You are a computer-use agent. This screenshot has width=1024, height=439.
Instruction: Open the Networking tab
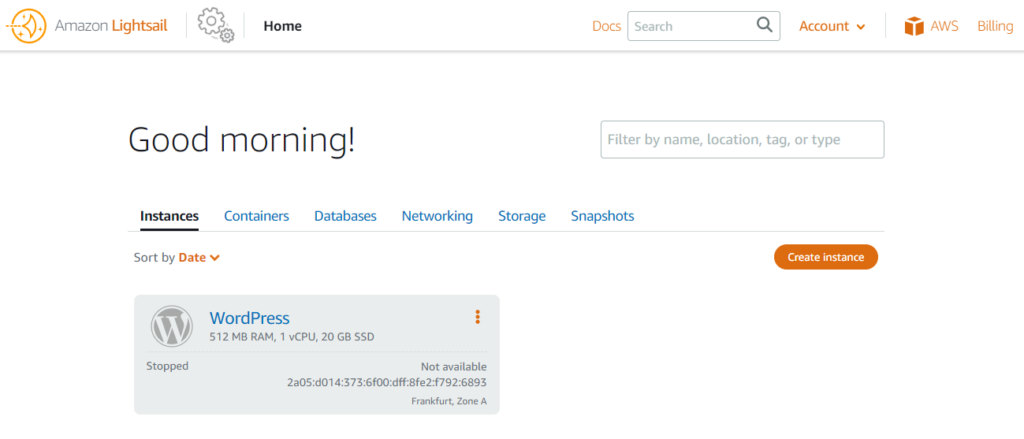[x=437, y=216]
